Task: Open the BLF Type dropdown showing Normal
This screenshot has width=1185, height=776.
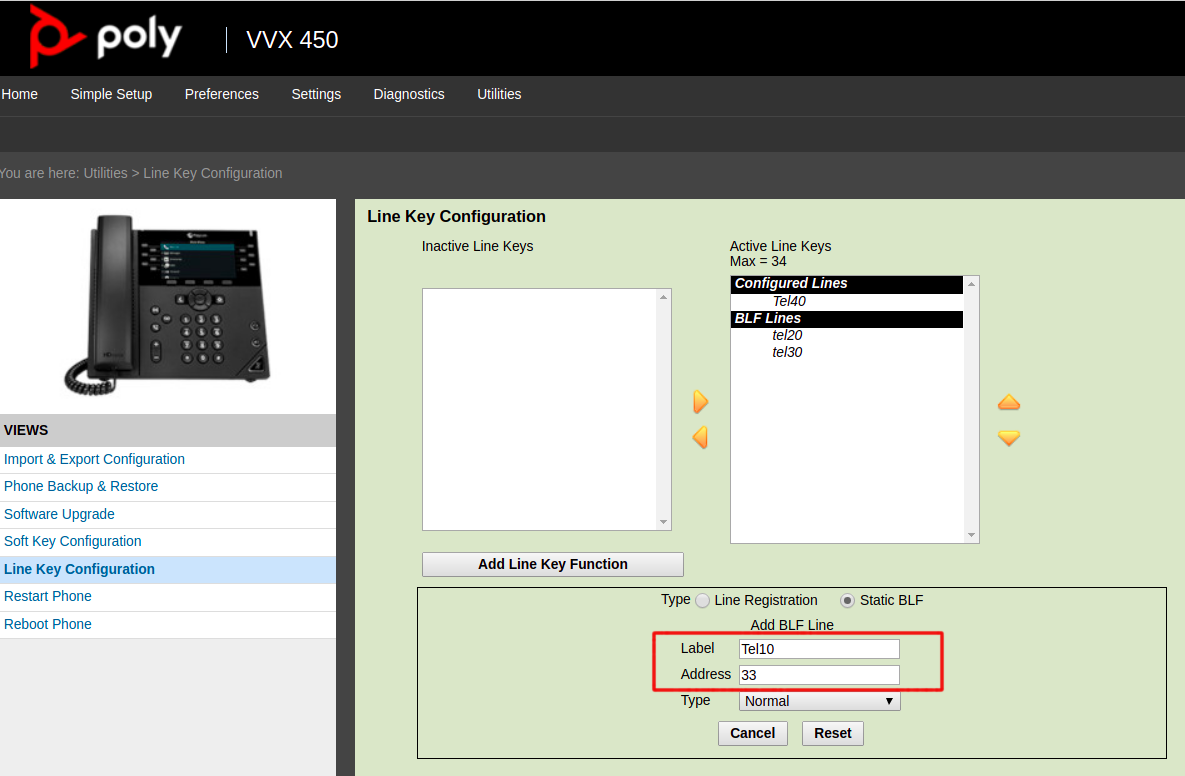Action: point(819,701)
